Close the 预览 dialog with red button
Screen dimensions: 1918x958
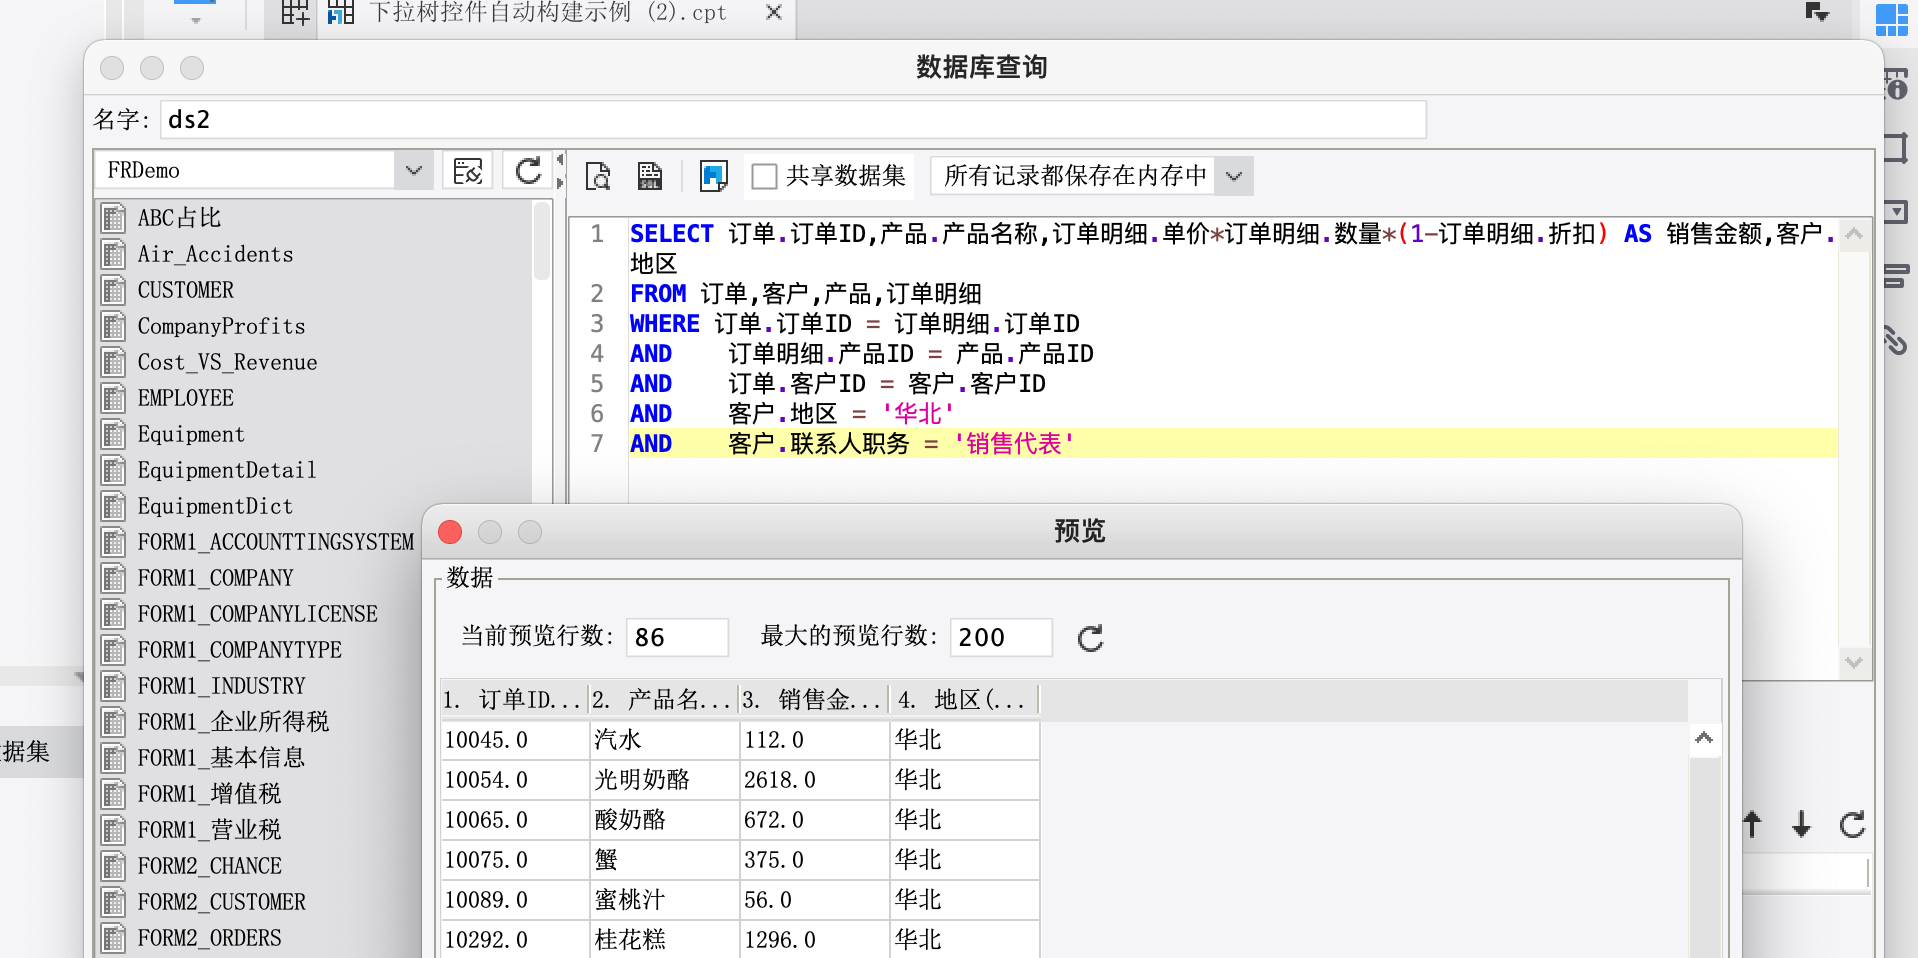(x=450, y=532)
